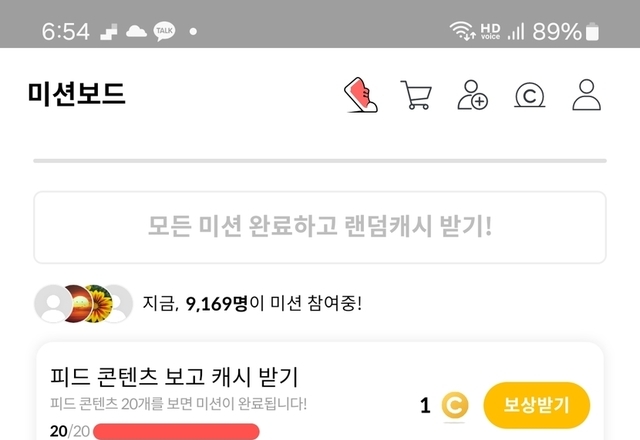Tap the first grey default avatar
This screenshot has height=440, width=640.
tap(53, 304)
